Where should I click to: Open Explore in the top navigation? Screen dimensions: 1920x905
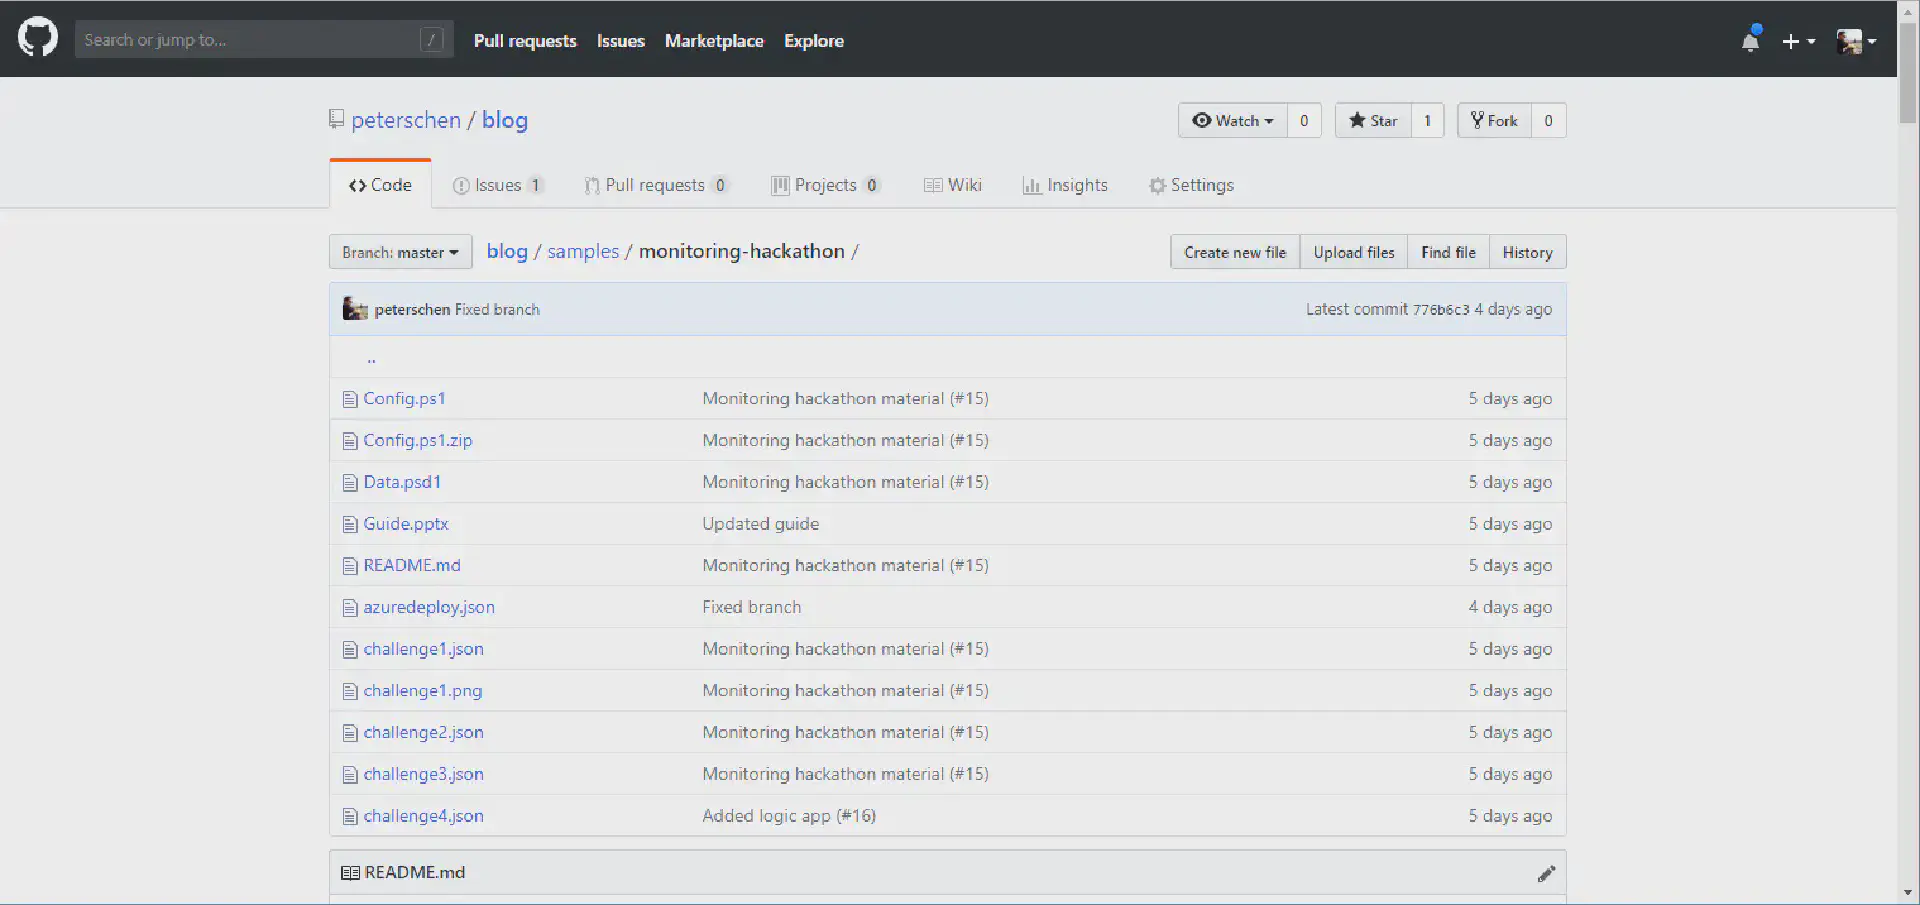click(814, 41)
